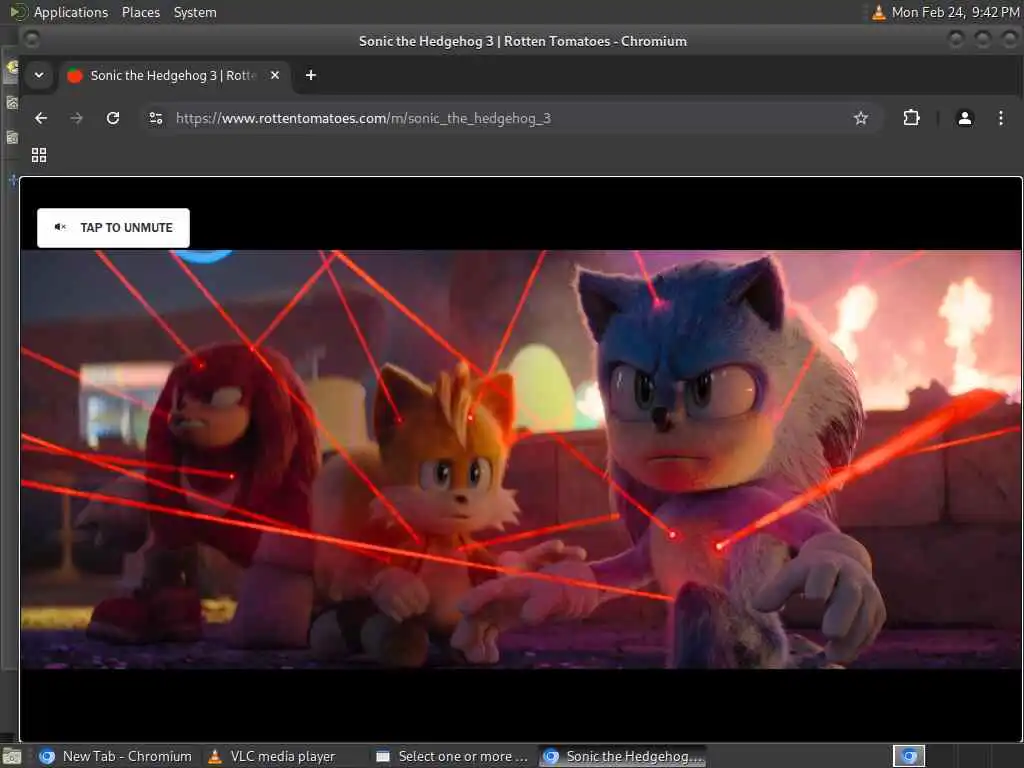This screenshot has width=1024, height=768.
Task: Click the VLC cone tray icon
Action: click(x=878, y=12)
